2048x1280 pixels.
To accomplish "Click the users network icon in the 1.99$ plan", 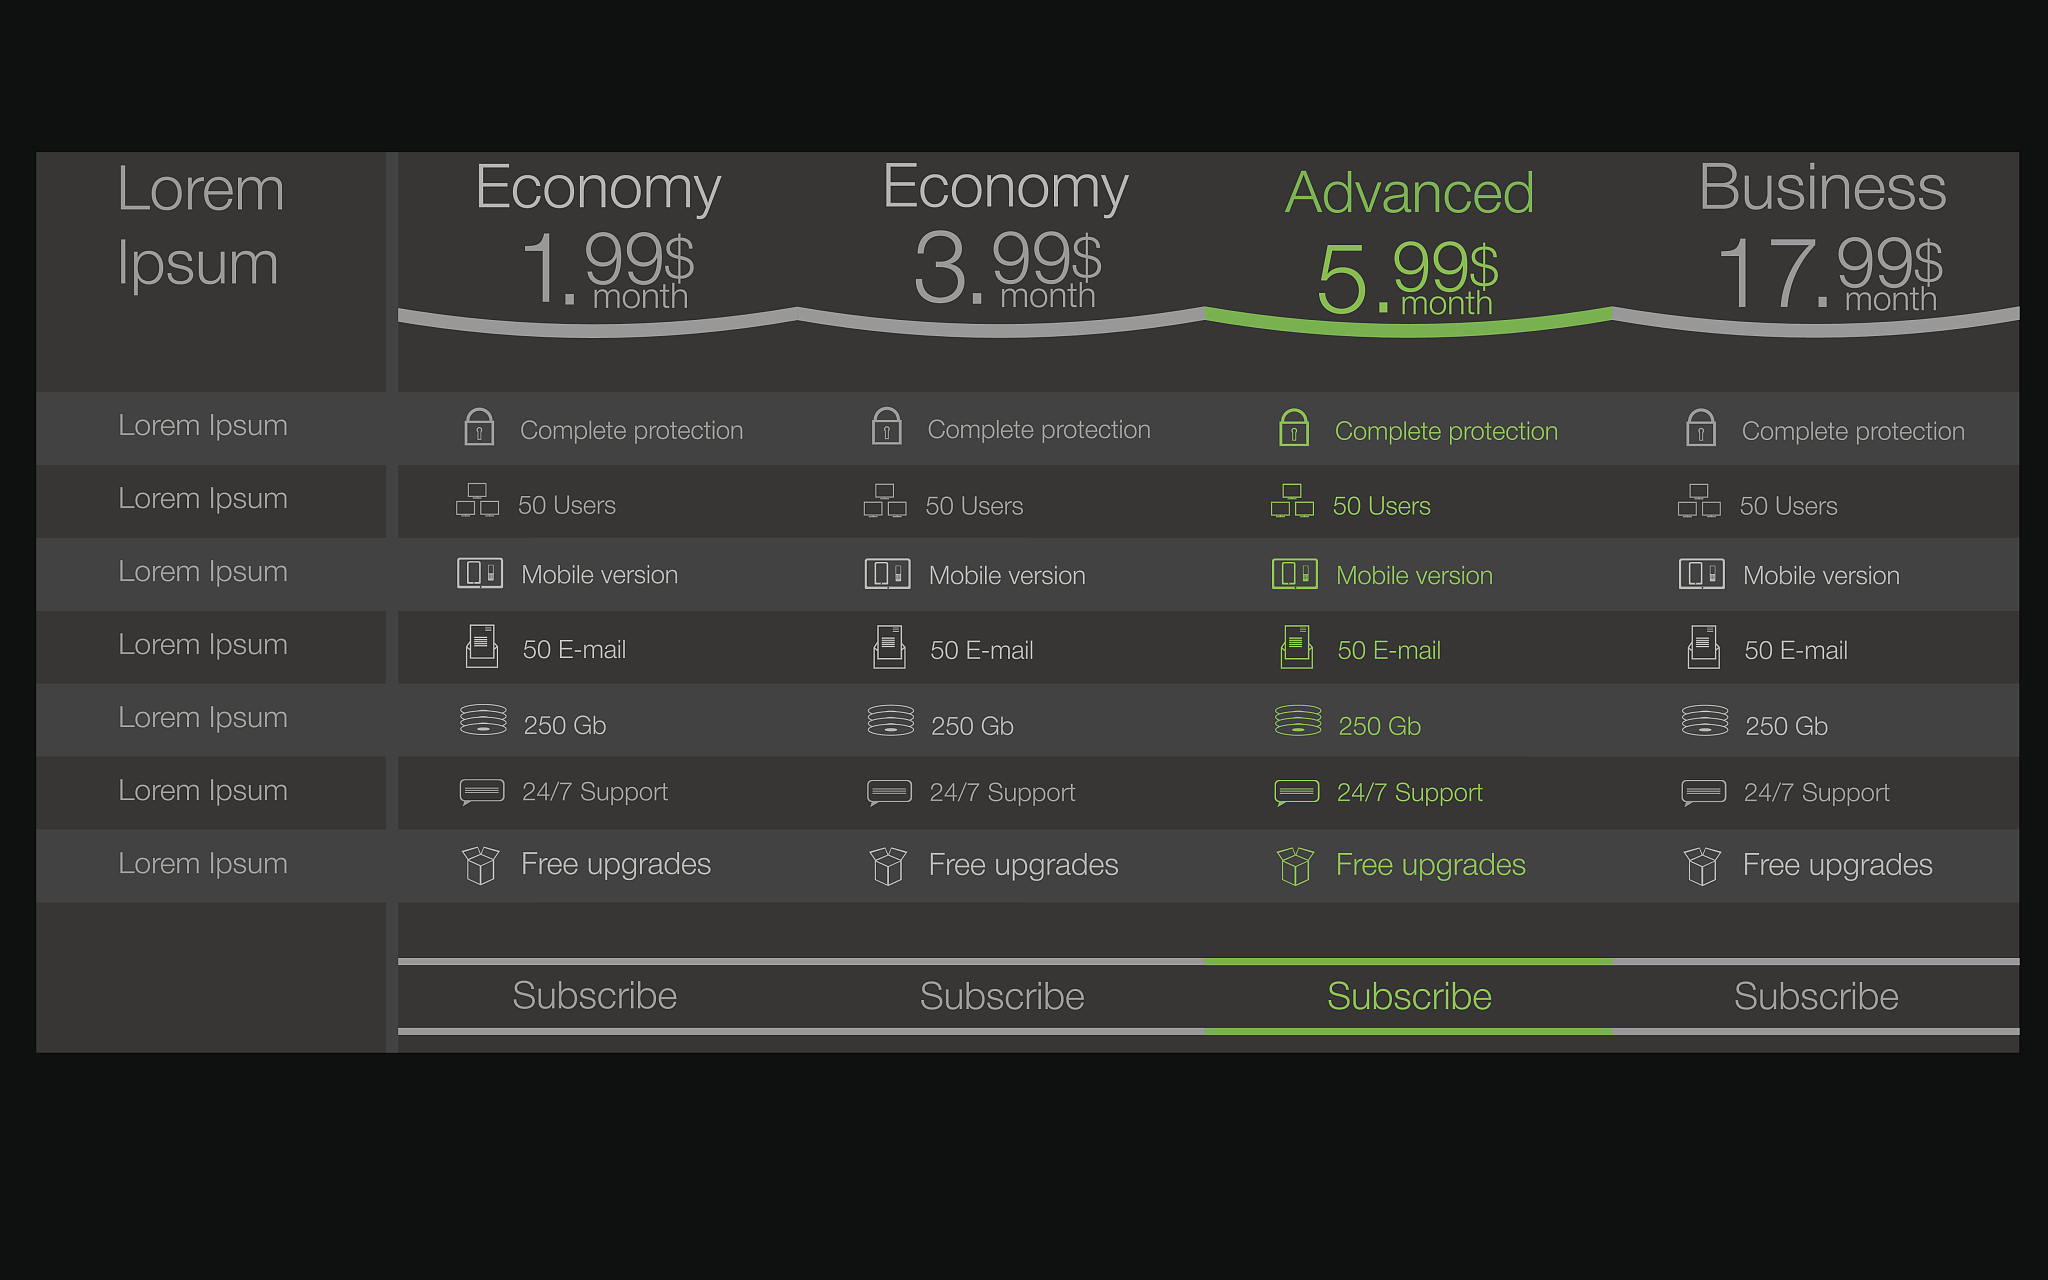I will coord(477,500).
